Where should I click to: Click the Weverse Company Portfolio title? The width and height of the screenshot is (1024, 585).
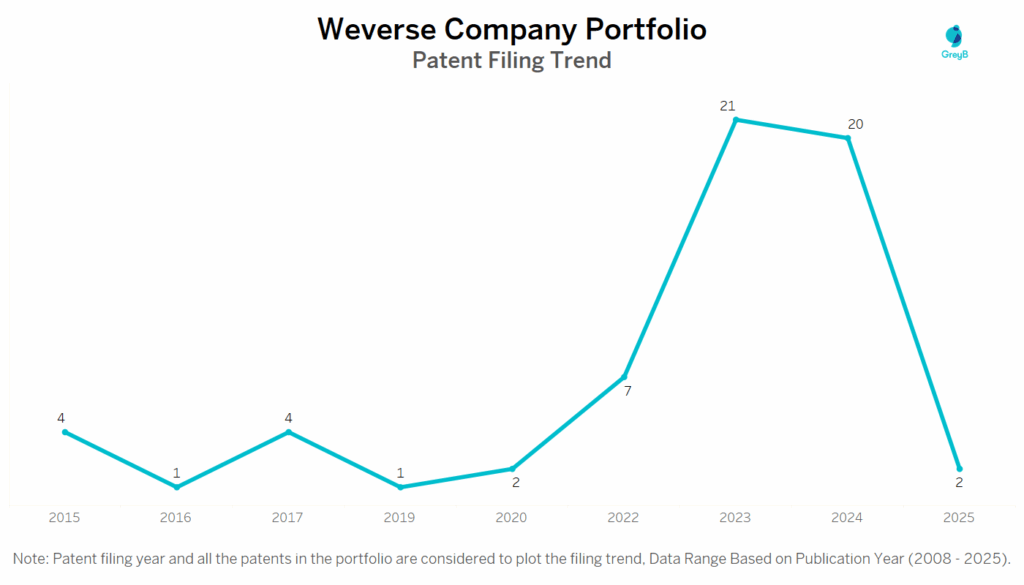tap(512, 30)
